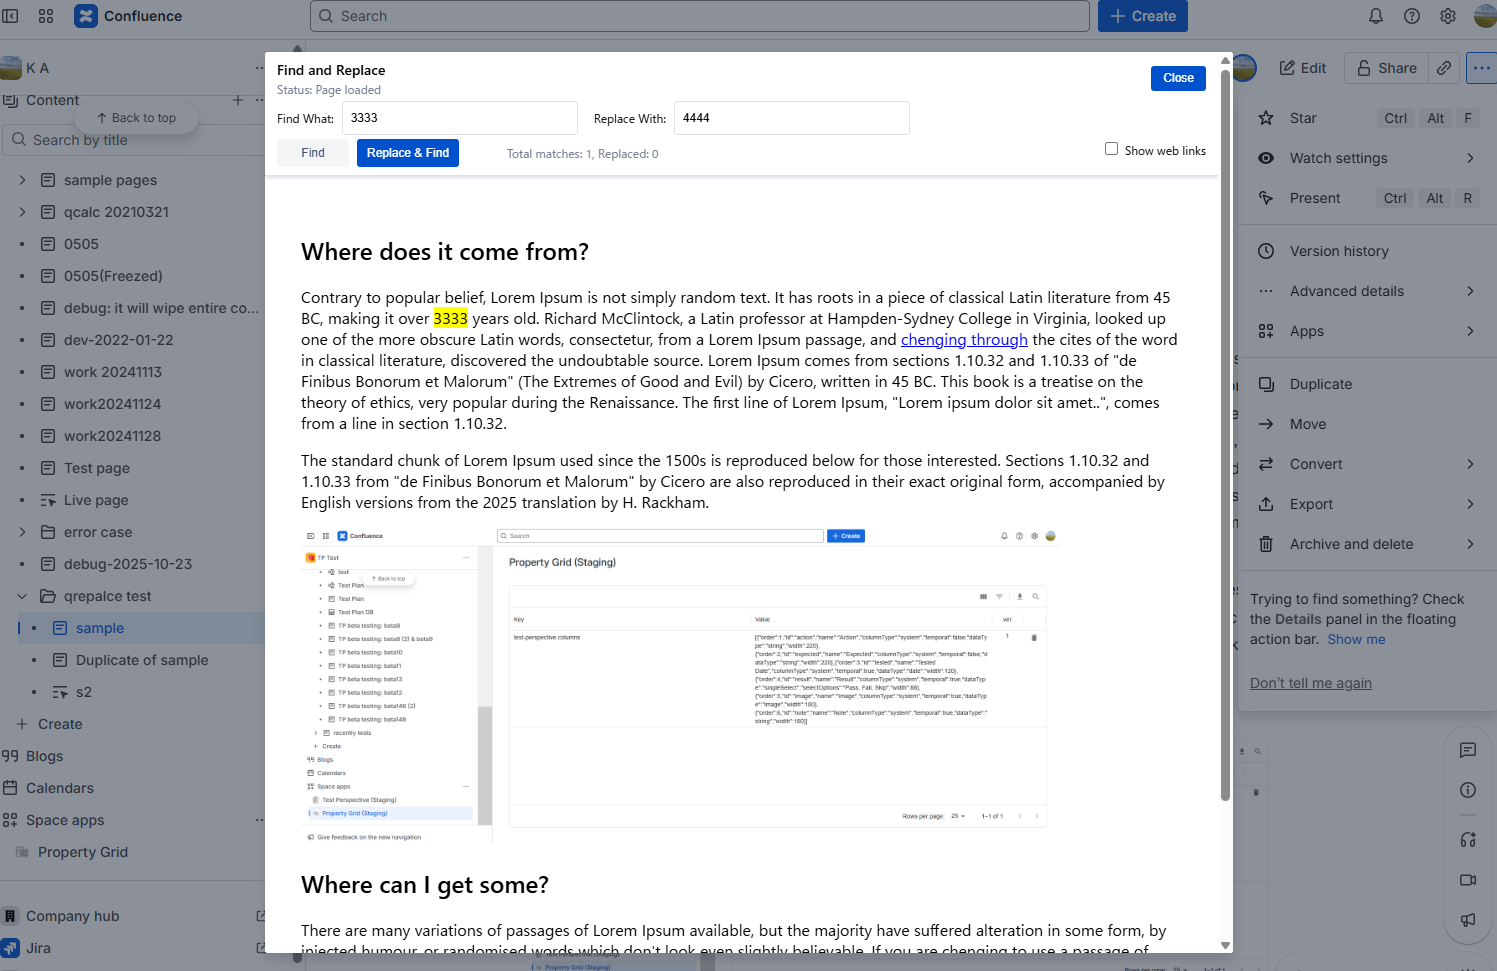The image size is (1497, 971).
Task: Expand the sample pages tree item
Action: point(22,179)
